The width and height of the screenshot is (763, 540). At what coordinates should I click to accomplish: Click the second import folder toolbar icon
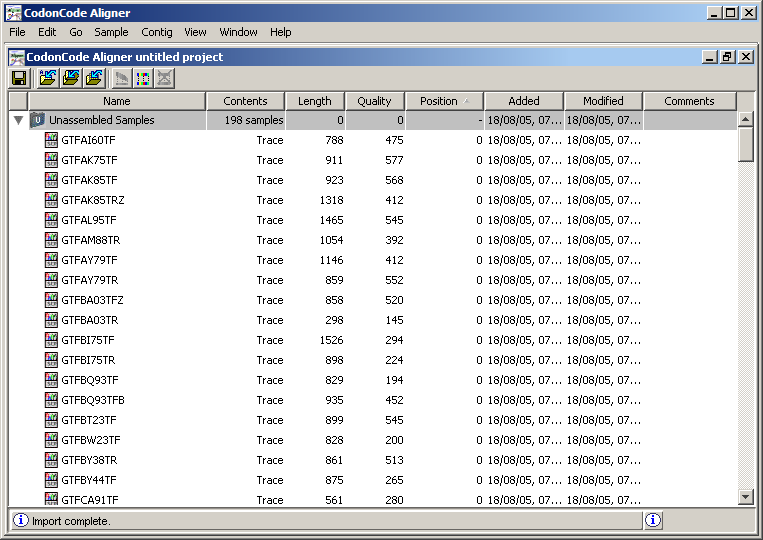click(71, 78)
